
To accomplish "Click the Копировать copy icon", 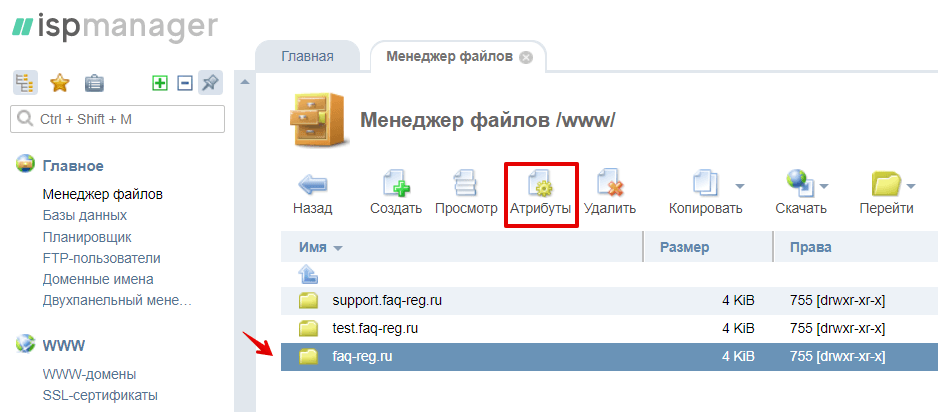I will point(706,184).
